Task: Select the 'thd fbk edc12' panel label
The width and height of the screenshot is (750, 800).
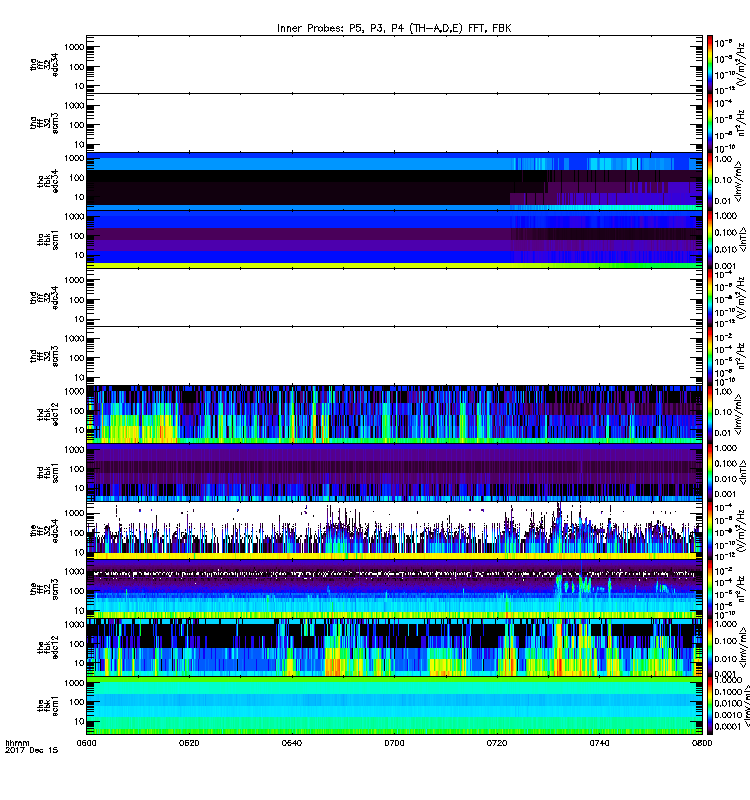Action: click(x=48, y=414)
